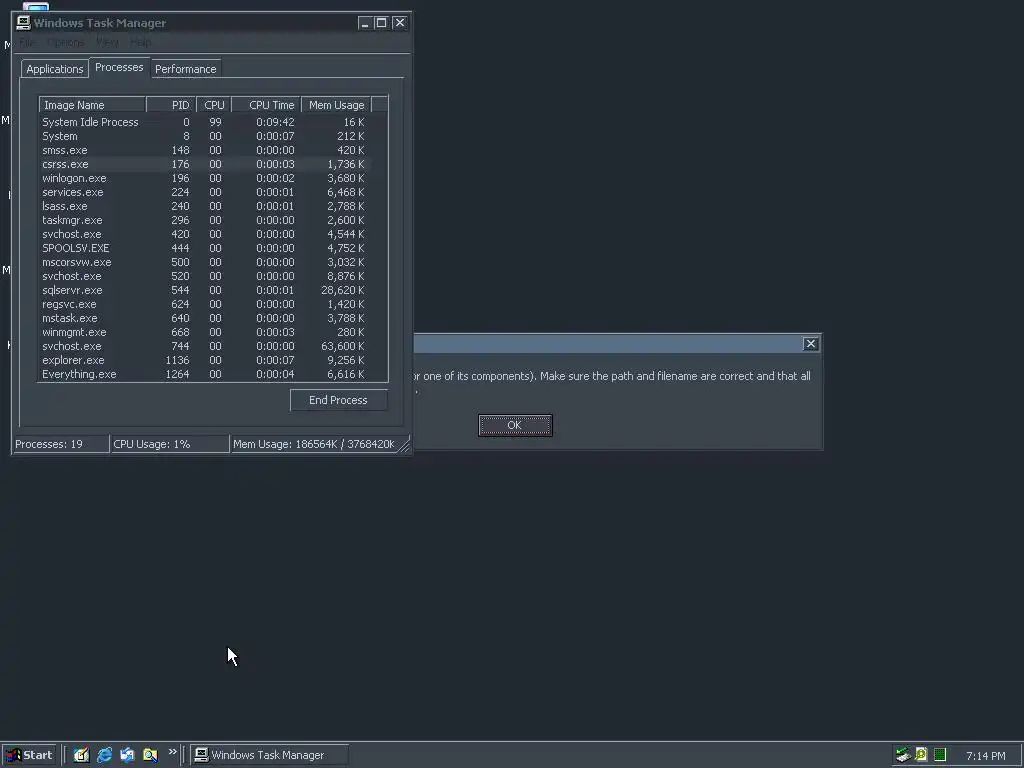Select the SPOOLSV.EXE process
This screenshot has height=768, width=1024.
coord(205,248)
